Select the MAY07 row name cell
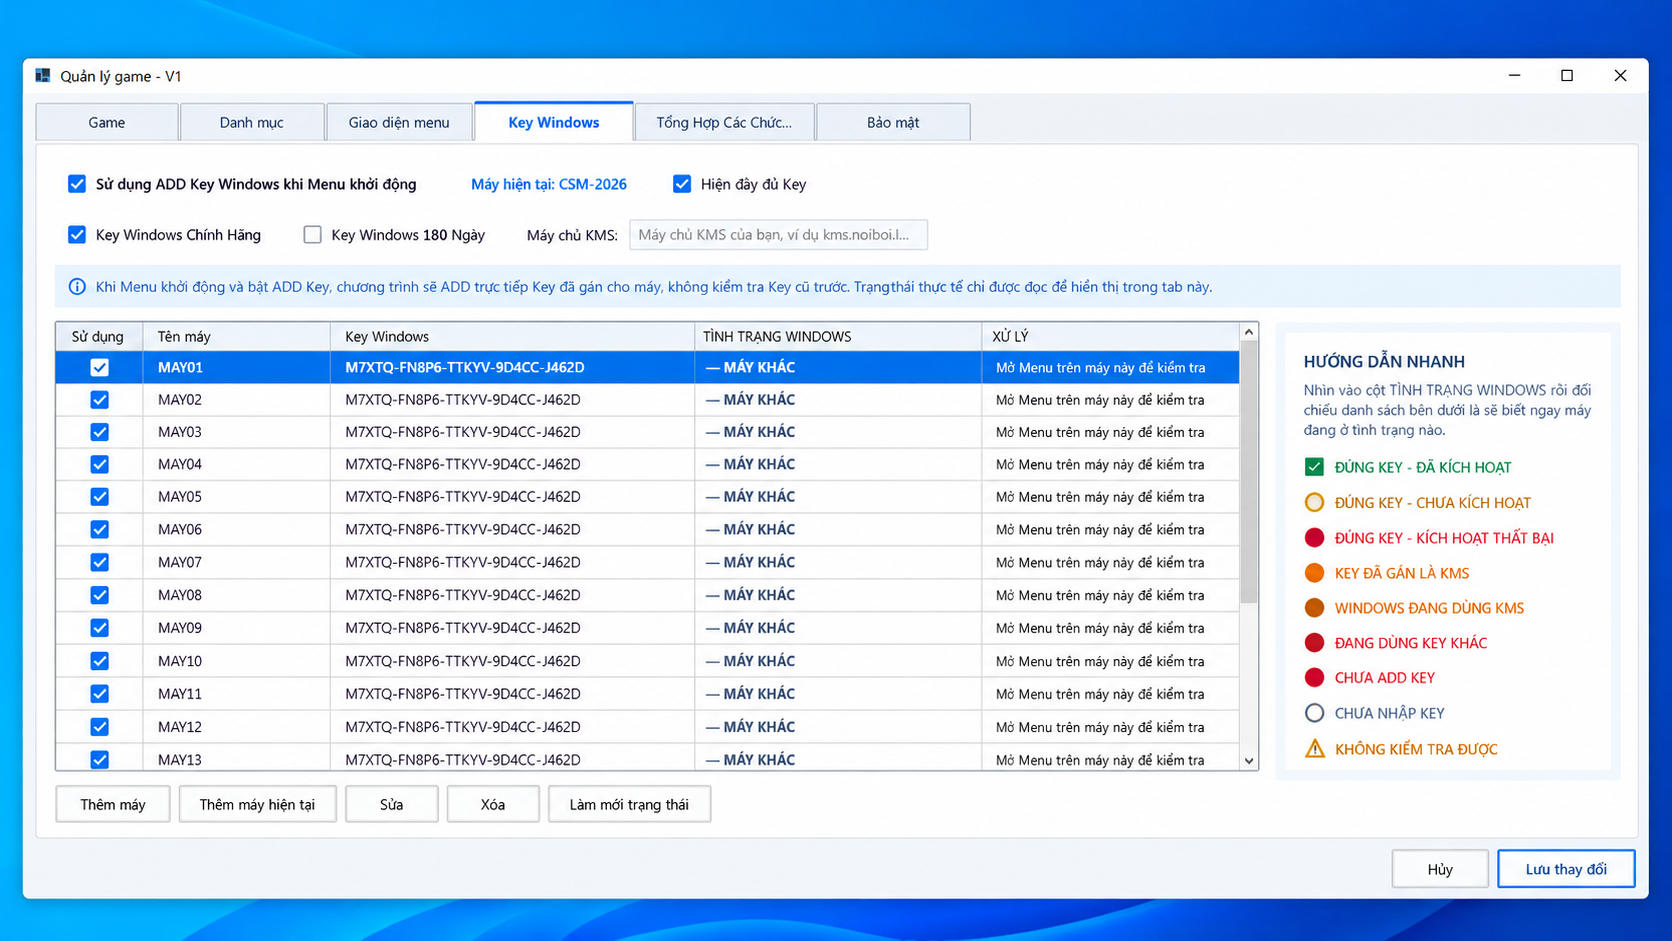This screenshot has width=1672, height=941. click(237, 562)
